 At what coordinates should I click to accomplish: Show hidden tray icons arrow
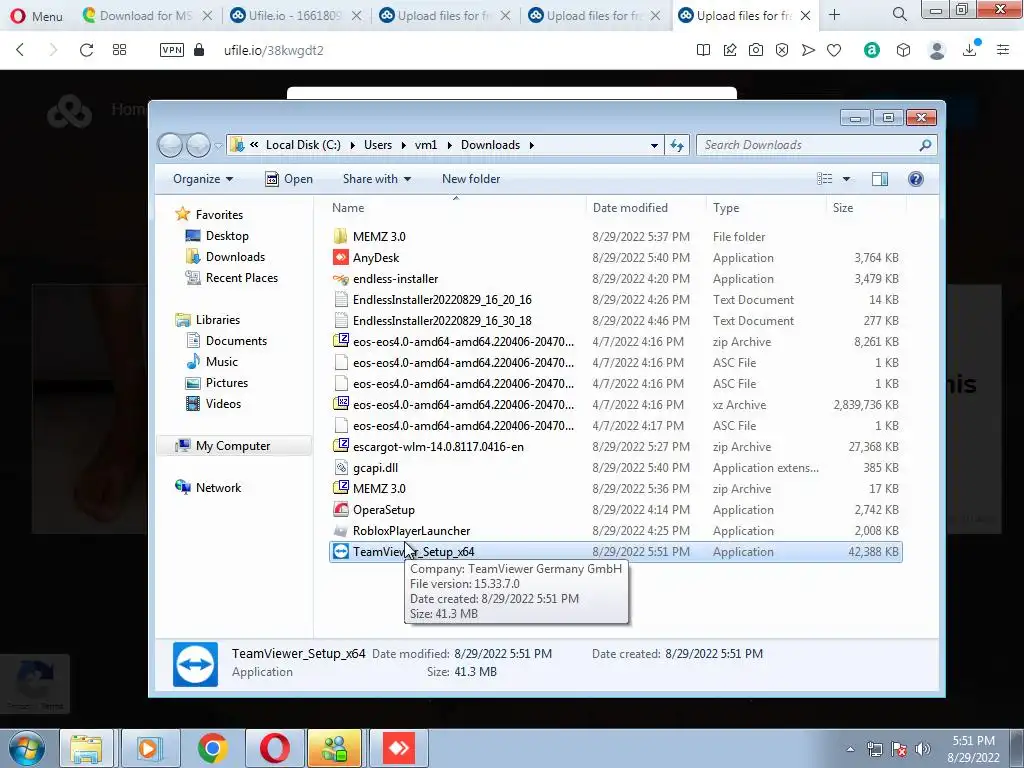click(x=850, y=750)
